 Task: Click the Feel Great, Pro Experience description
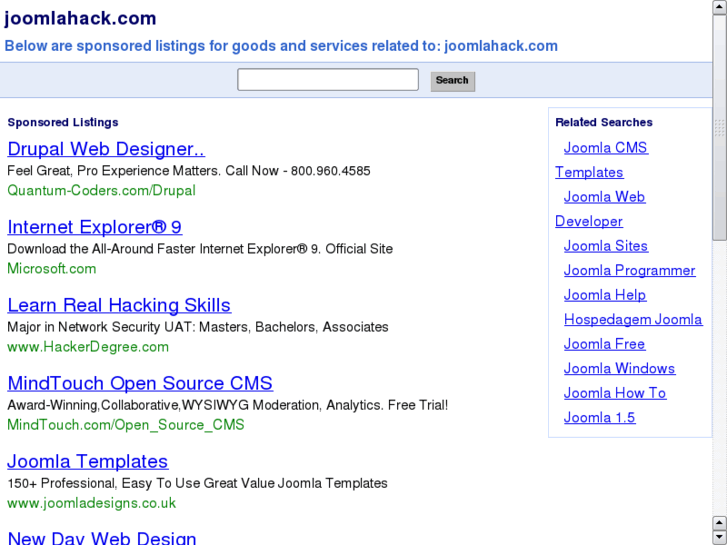coord(189,171)
